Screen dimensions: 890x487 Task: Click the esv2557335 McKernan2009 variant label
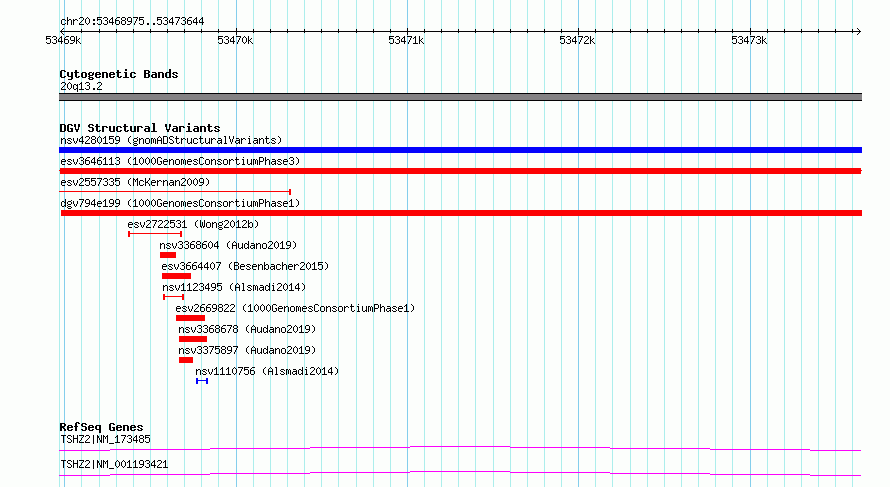pyautogui.click(x=135, y=182)
